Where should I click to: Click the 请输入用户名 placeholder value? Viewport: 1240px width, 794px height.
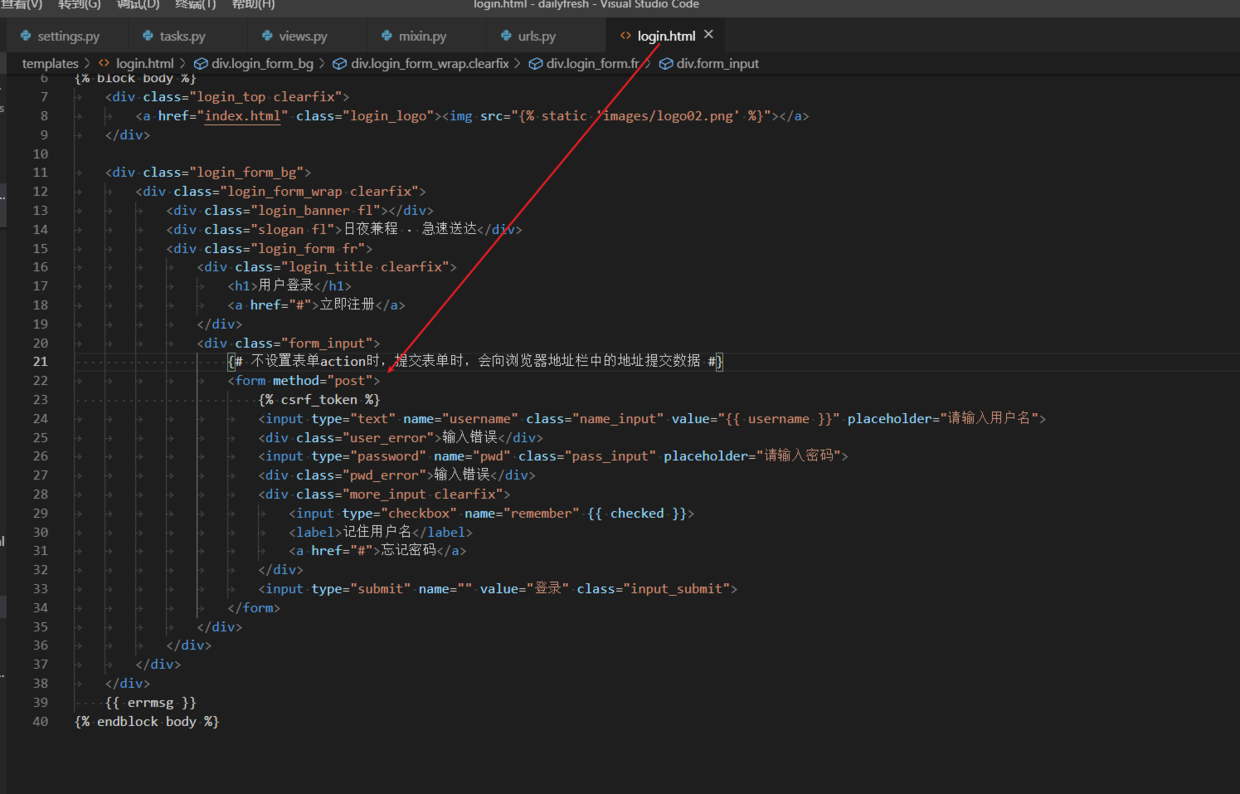(x=989, y=418)
